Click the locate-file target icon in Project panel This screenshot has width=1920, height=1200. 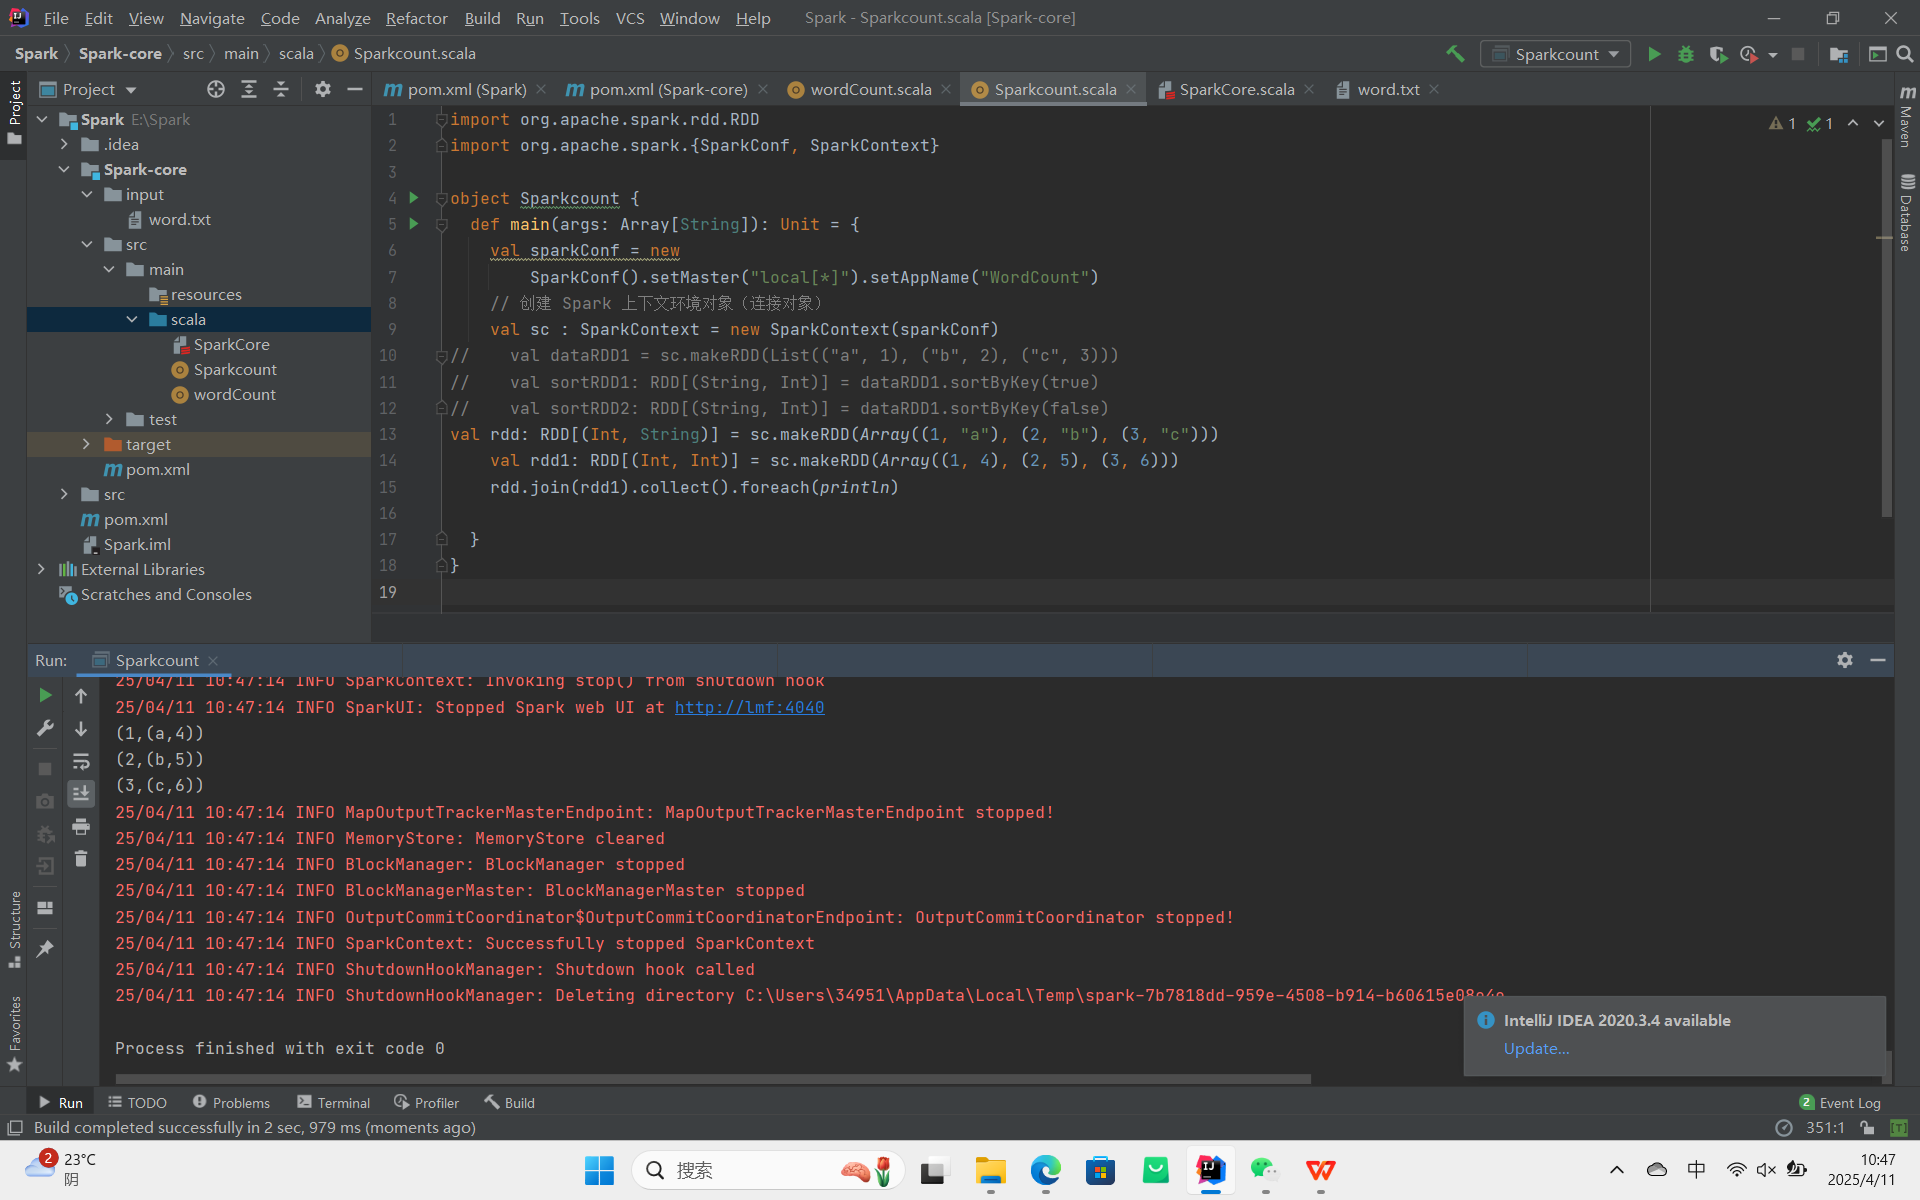coord(215,89)
